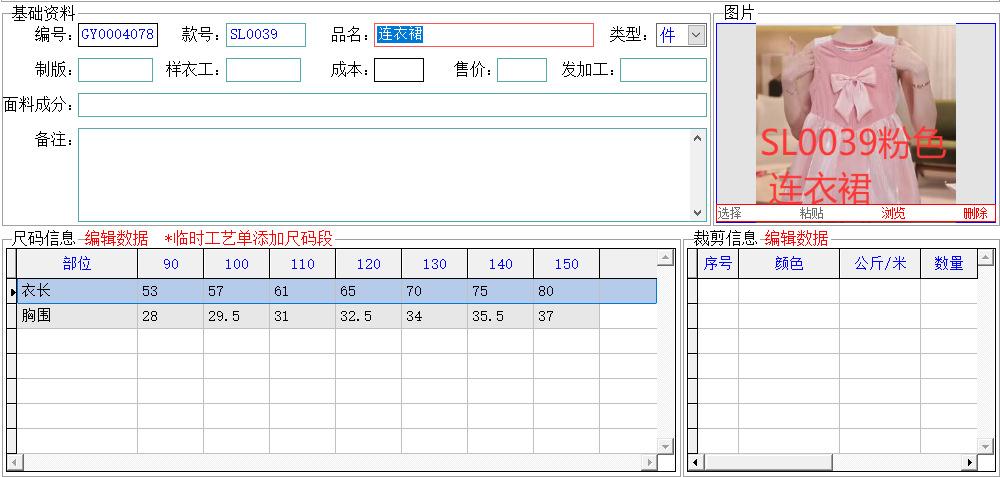Image resolution: width=1000 pixels, height=477 pixels.
Task: Click the 备注 scrollbar up arrow
Action: (x=698, y=138)
